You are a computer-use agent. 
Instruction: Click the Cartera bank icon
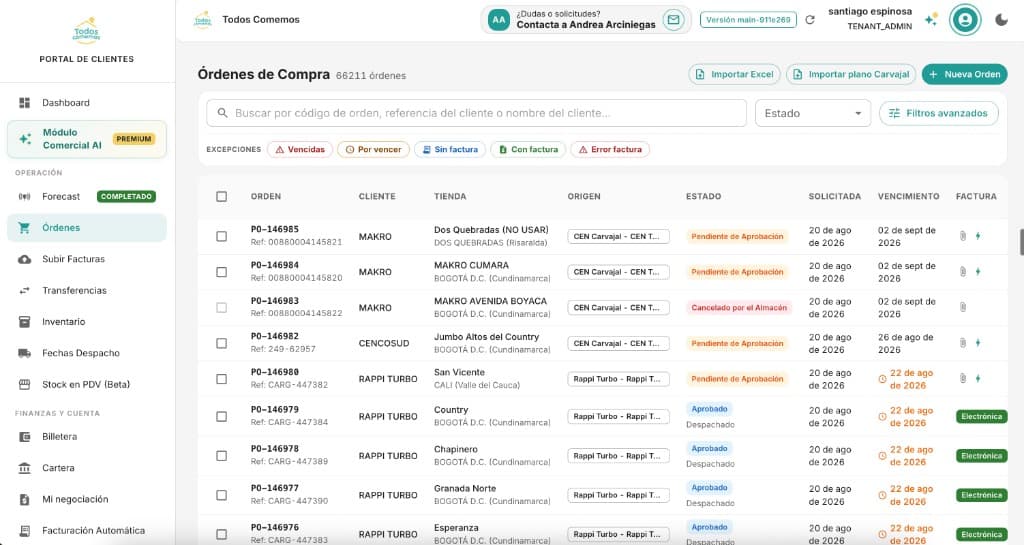point(24,468)
